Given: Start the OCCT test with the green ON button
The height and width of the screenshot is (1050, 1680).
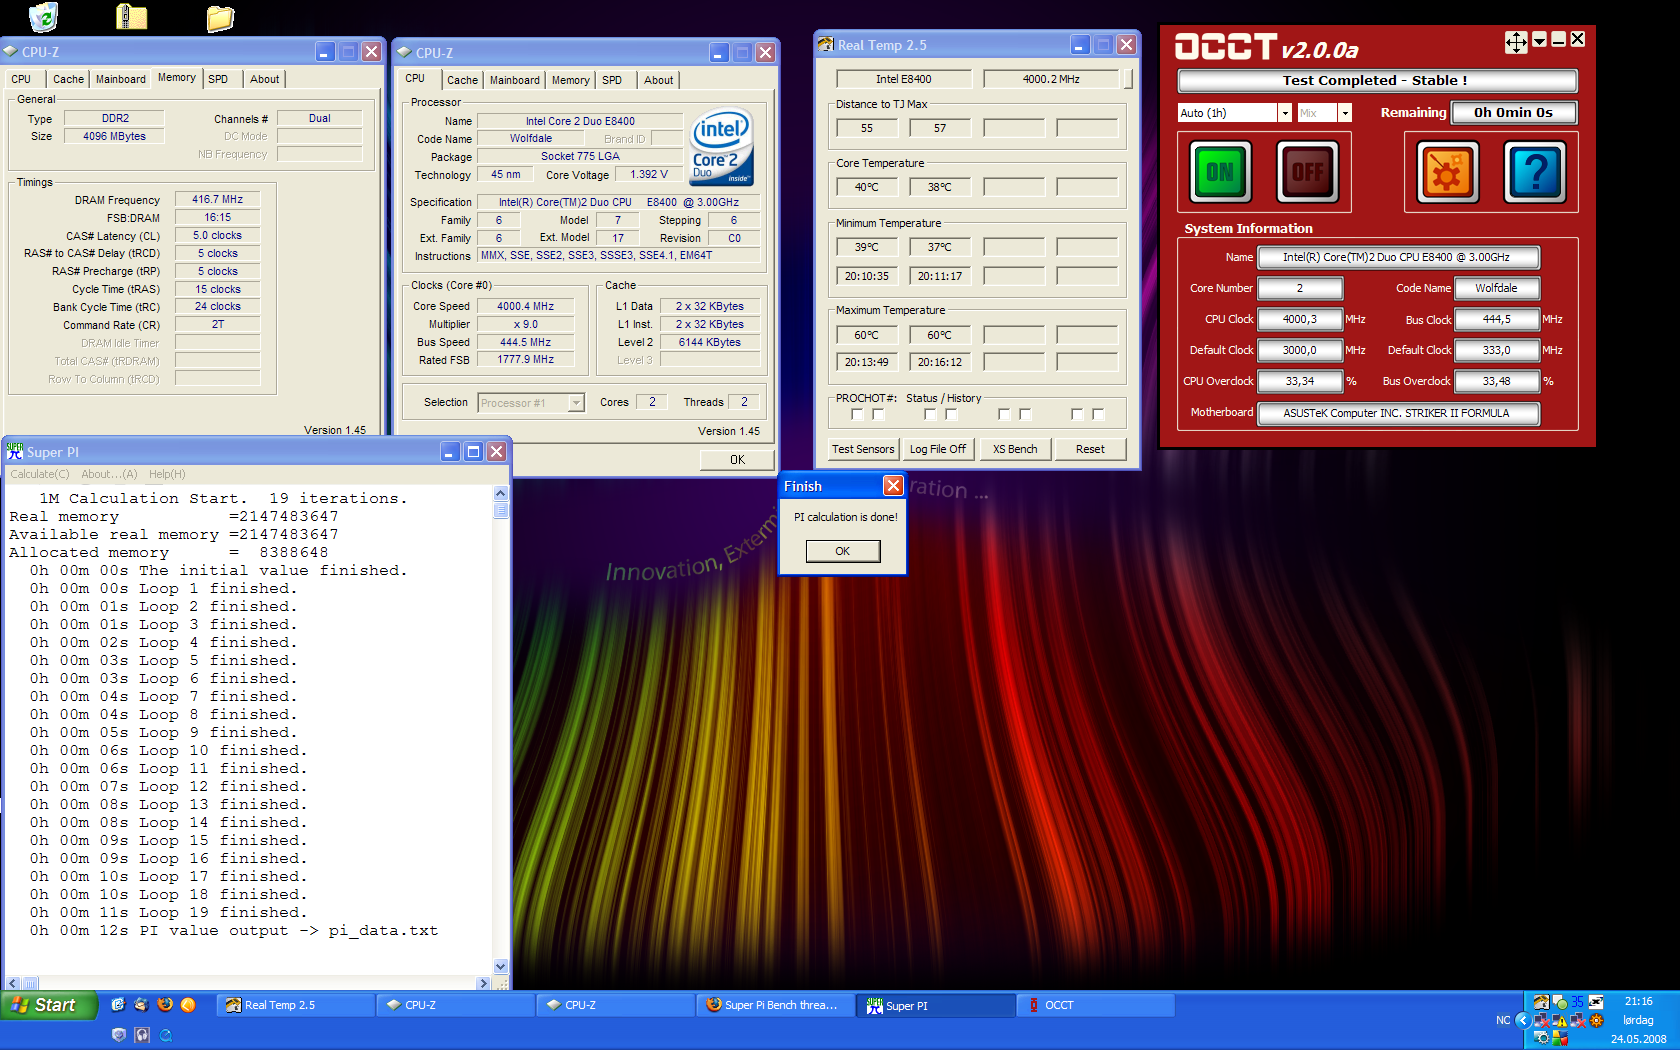Looking at the screenshot, I should [1220, 172].
